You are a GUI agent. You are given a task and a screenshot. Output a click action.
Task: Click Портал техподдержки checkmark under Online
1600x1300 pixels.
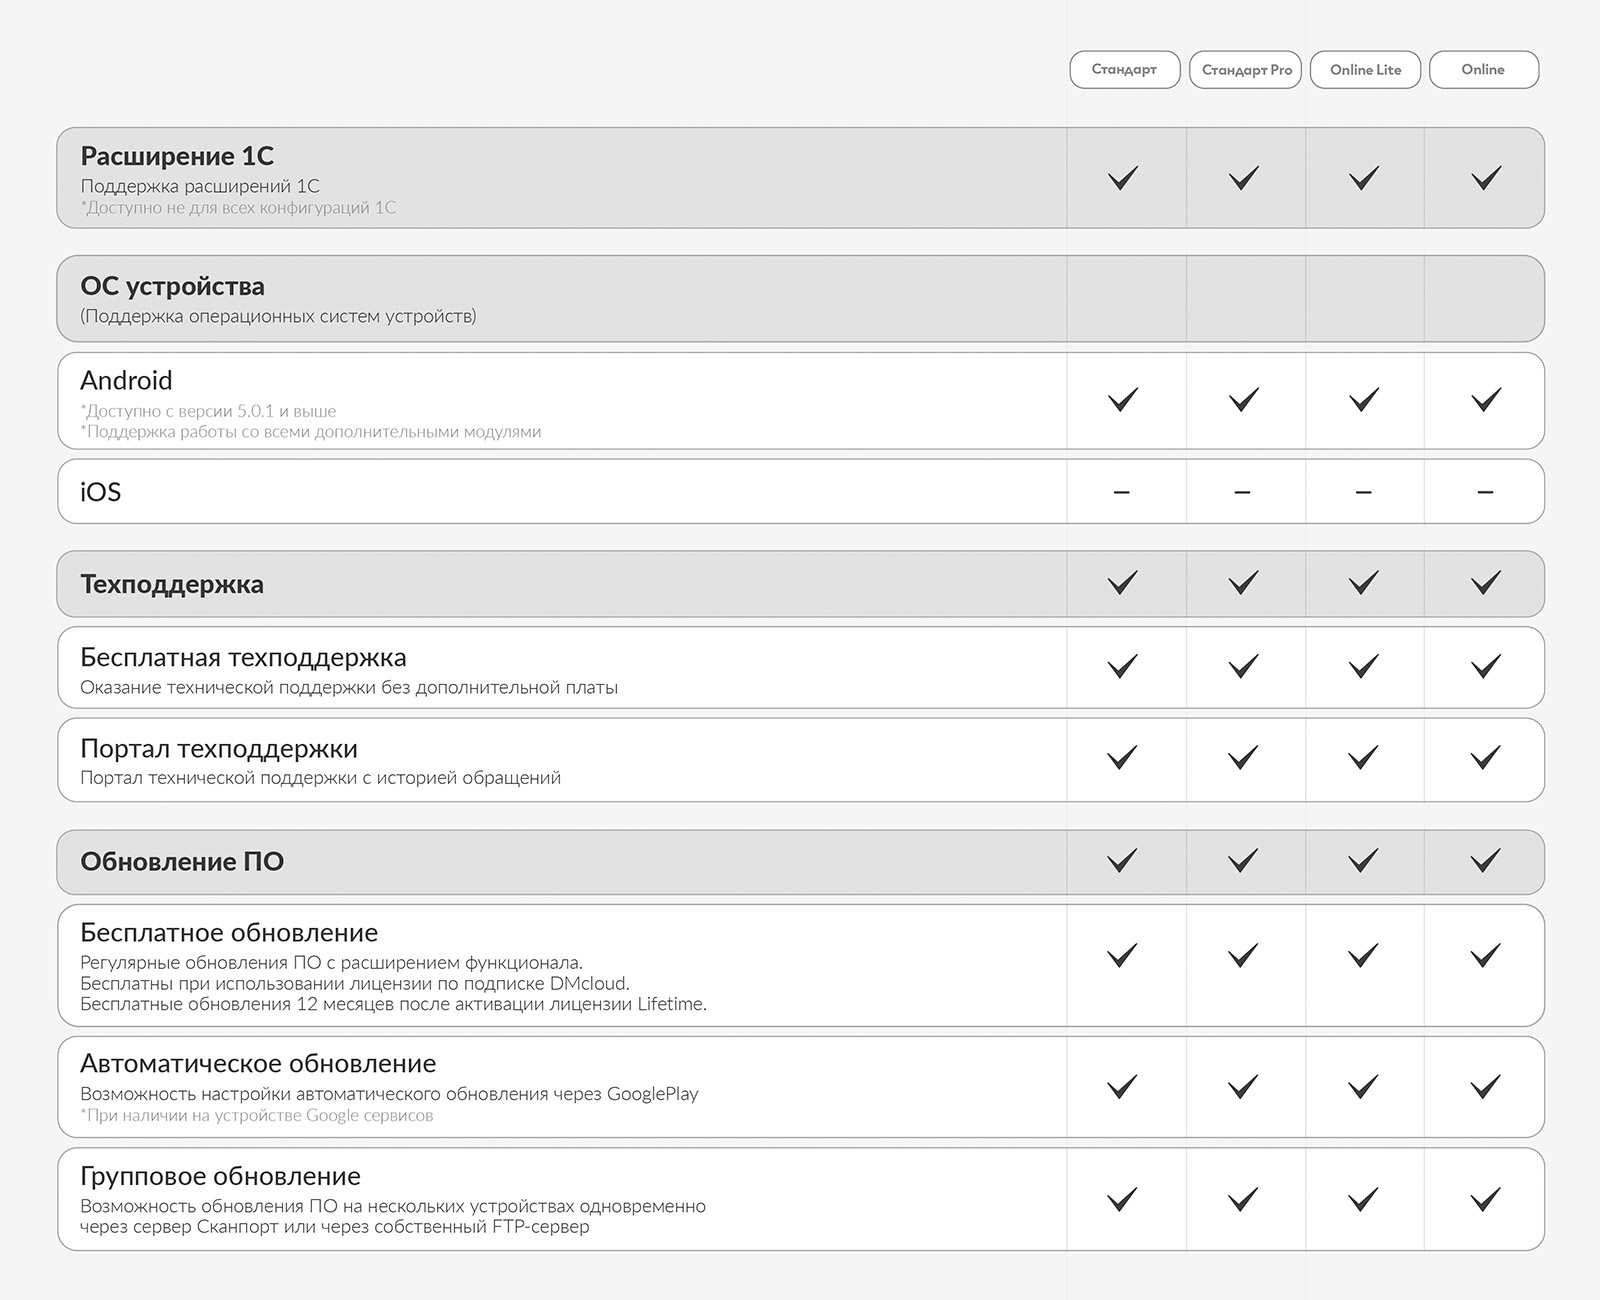1486,758
